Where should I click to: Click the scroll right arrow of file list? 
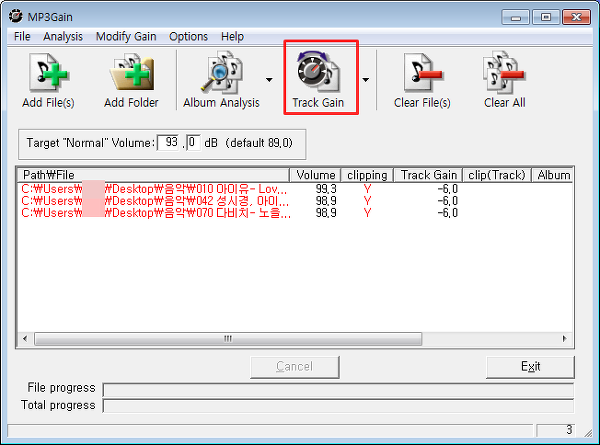(x=564, y=339)
